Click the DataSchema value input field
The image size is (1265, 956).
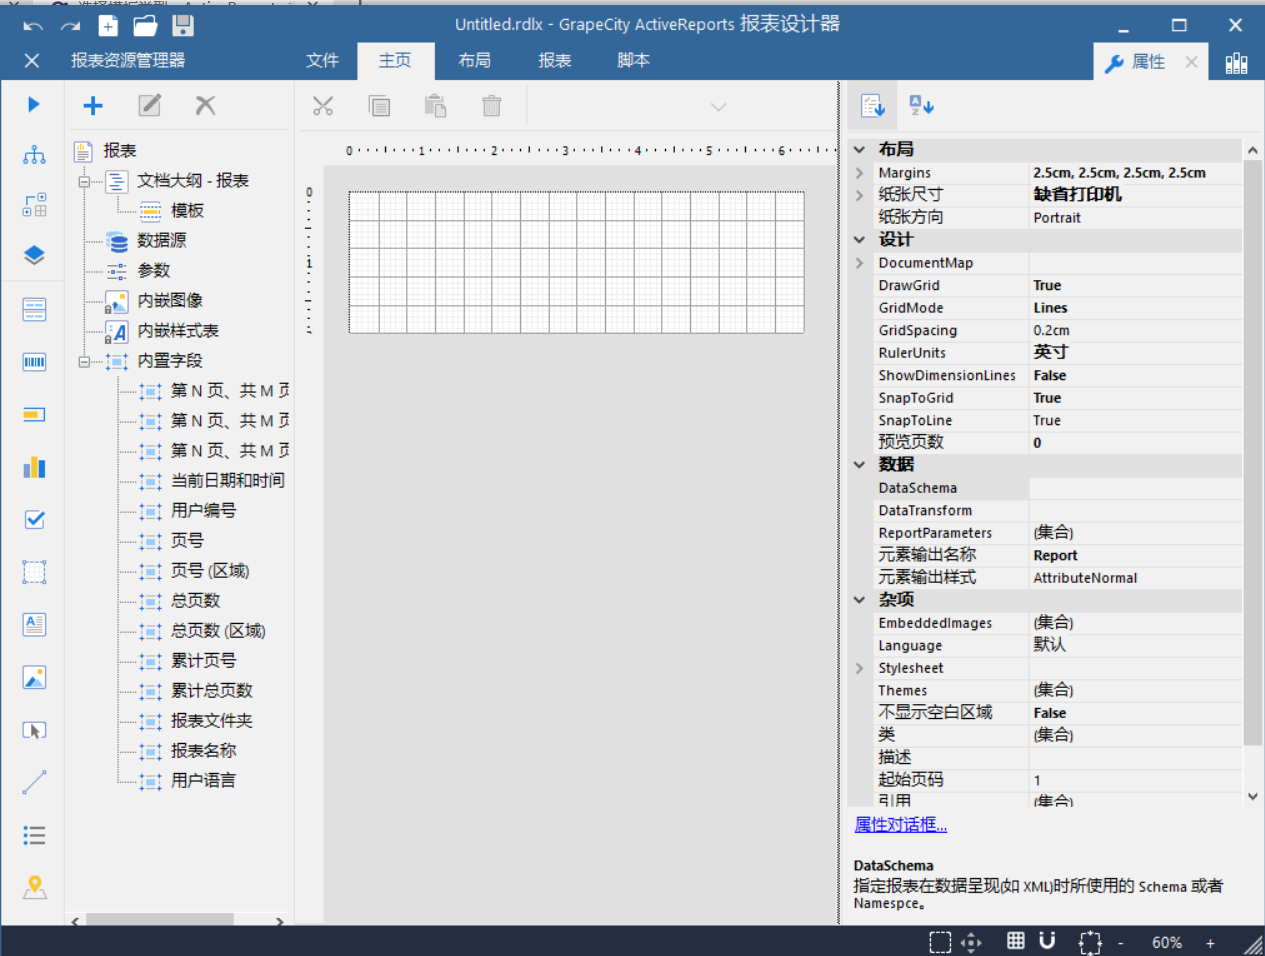[x=1136, y=488]
